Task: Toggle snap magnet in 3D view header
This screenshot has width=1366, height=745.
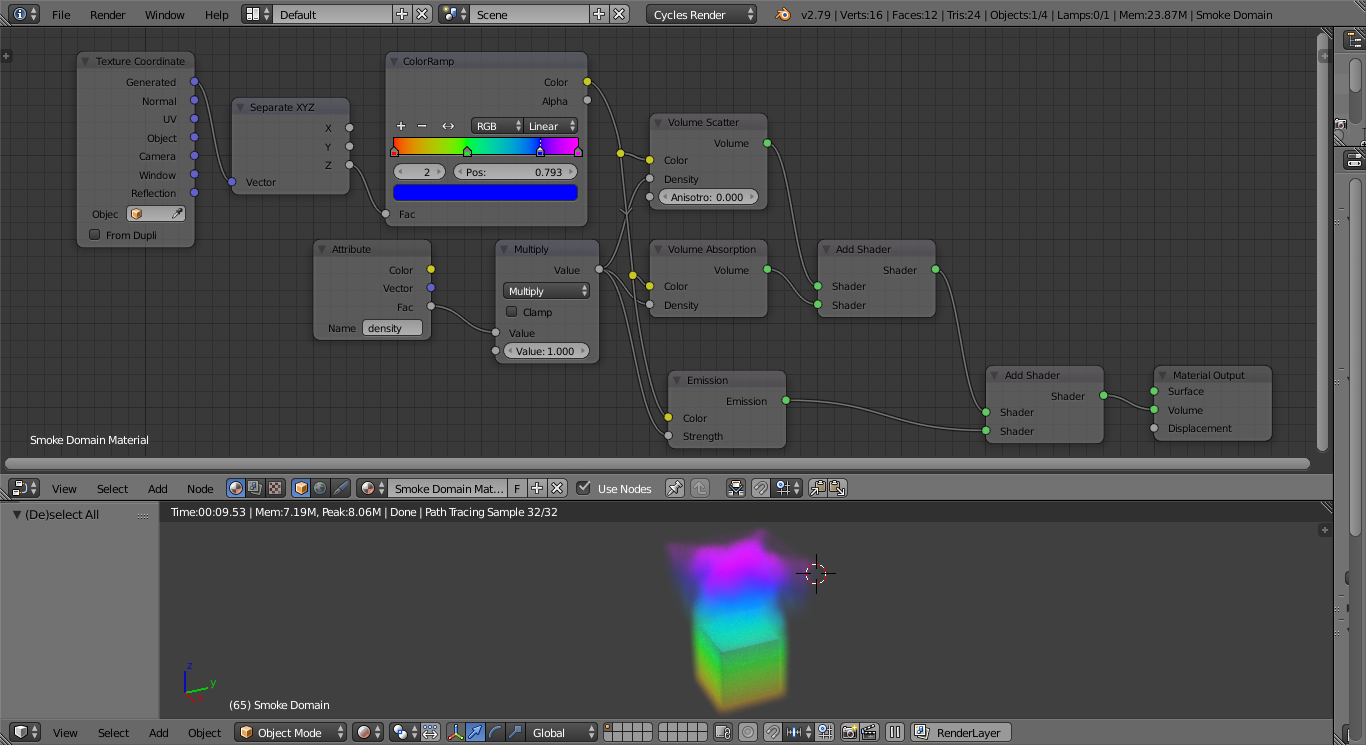Action: point(773,732)
